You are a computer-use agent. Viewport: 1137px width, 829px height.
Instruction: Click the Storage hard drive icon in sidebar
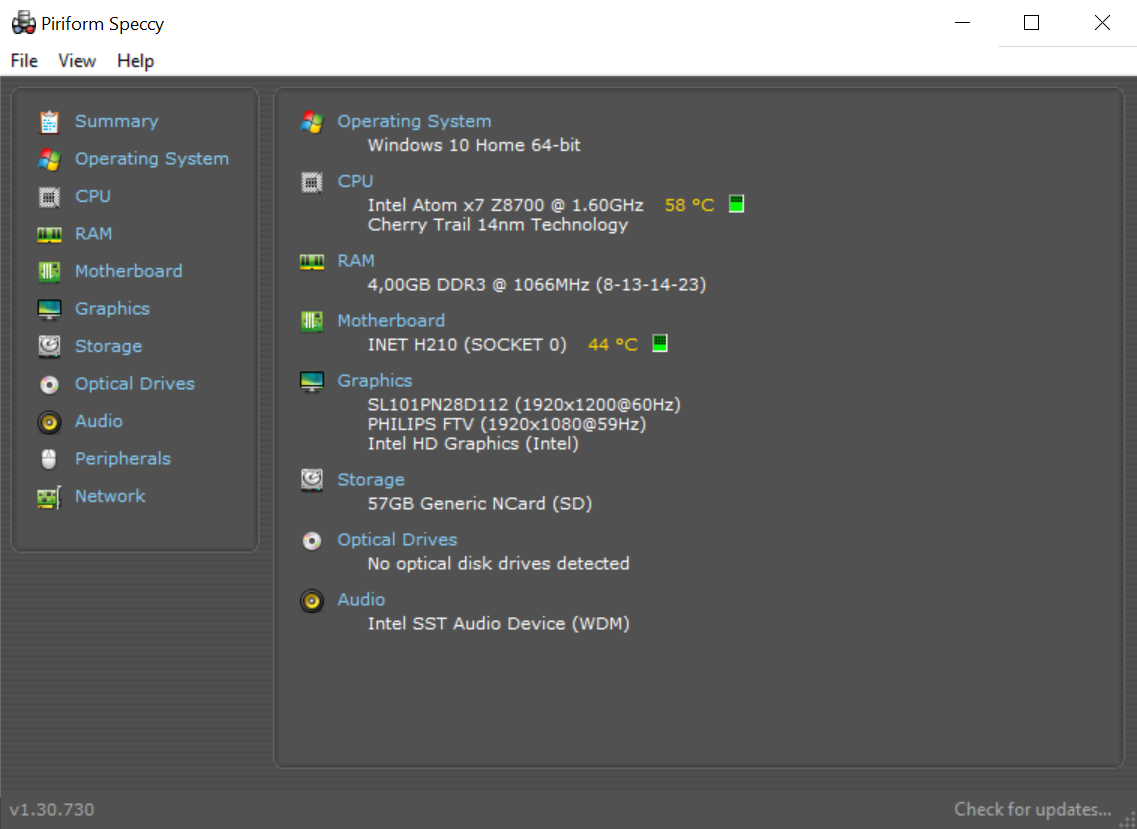(x=49, y=347)
